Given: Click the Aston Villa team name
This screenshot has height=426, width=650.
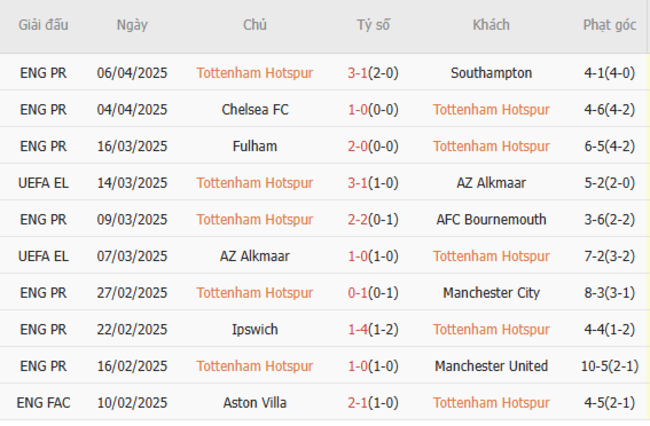Looking at the screenshot, I should click(255, 403).
